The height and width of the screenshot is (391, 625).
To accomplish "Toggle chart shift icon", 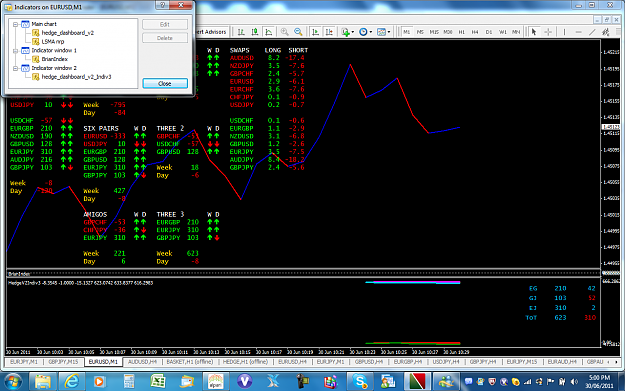I will (329, 32).
